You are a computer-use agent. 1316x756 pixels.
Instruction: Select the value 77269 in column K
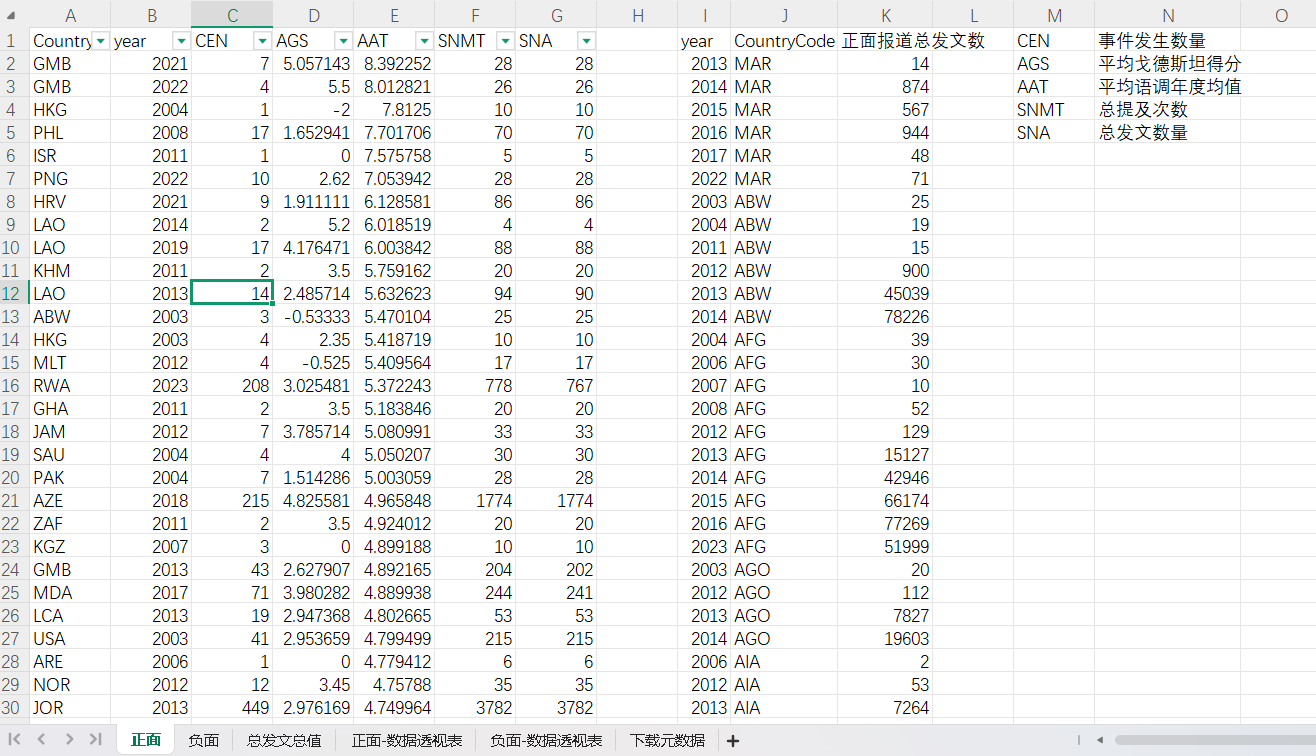(x=886, y=524)
